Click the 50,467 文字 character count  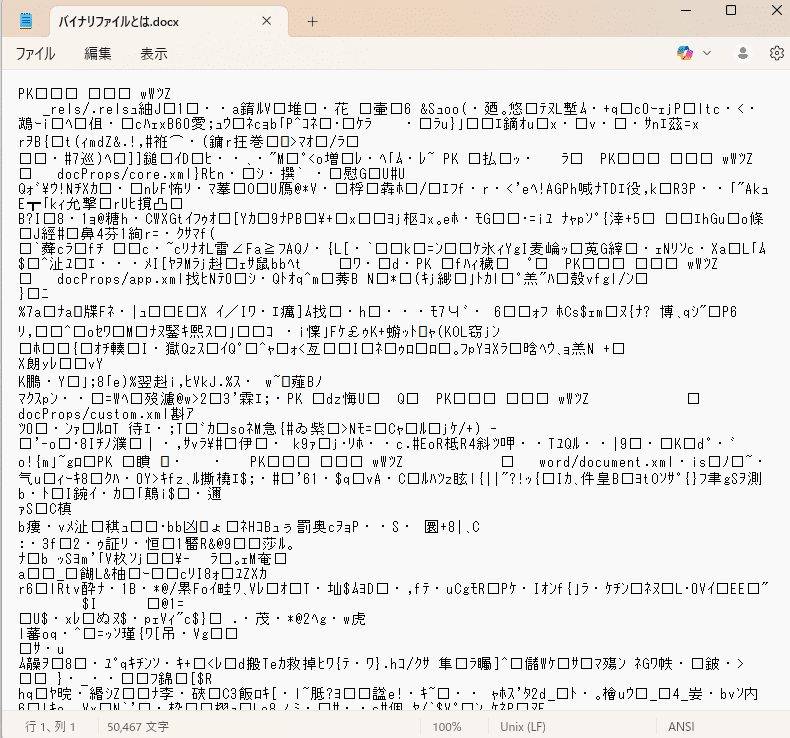point(138,726)
